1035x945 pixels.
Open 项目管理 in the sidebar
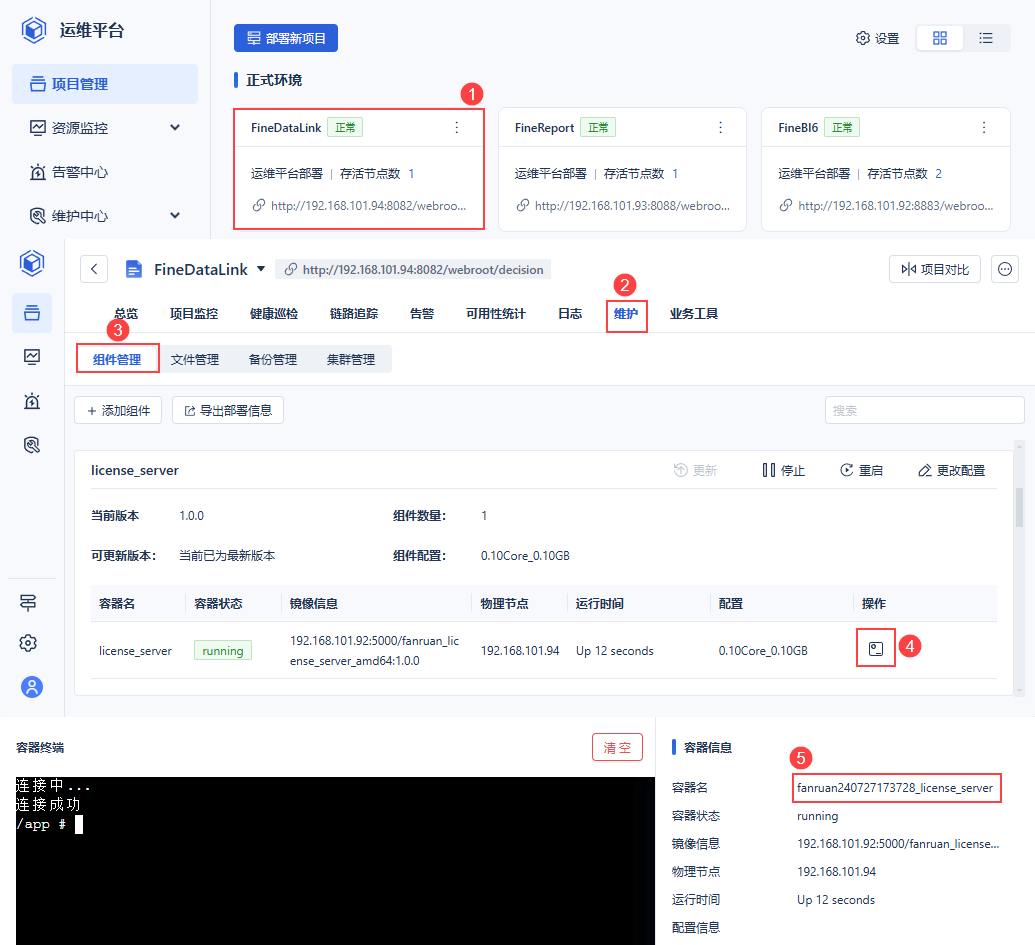[105, 84]
